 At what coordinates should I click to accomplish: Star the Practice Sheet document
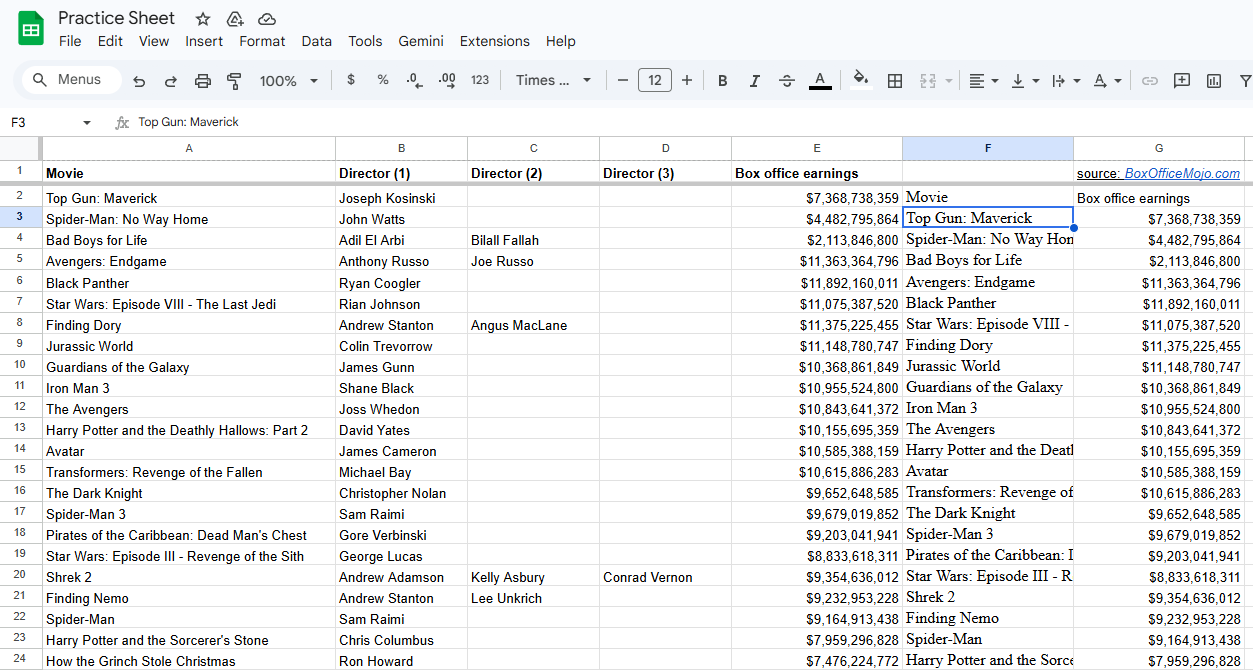coord(202,18)
